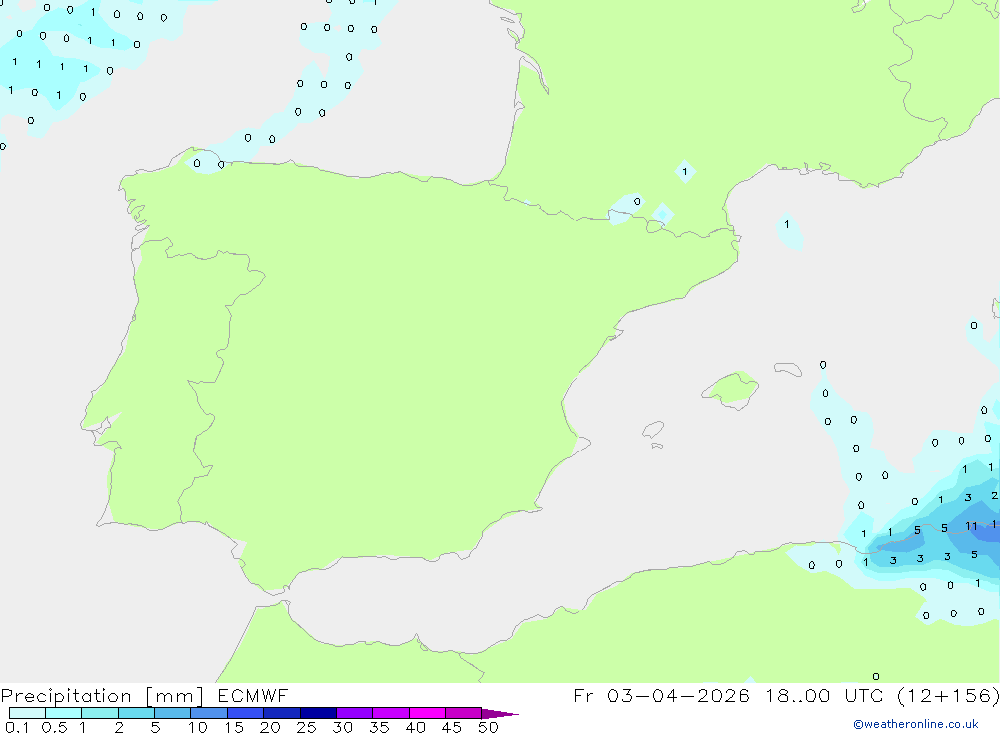Click the legend label '0.1'
This screenshot has height=733, width=1000.
[17, 727]
